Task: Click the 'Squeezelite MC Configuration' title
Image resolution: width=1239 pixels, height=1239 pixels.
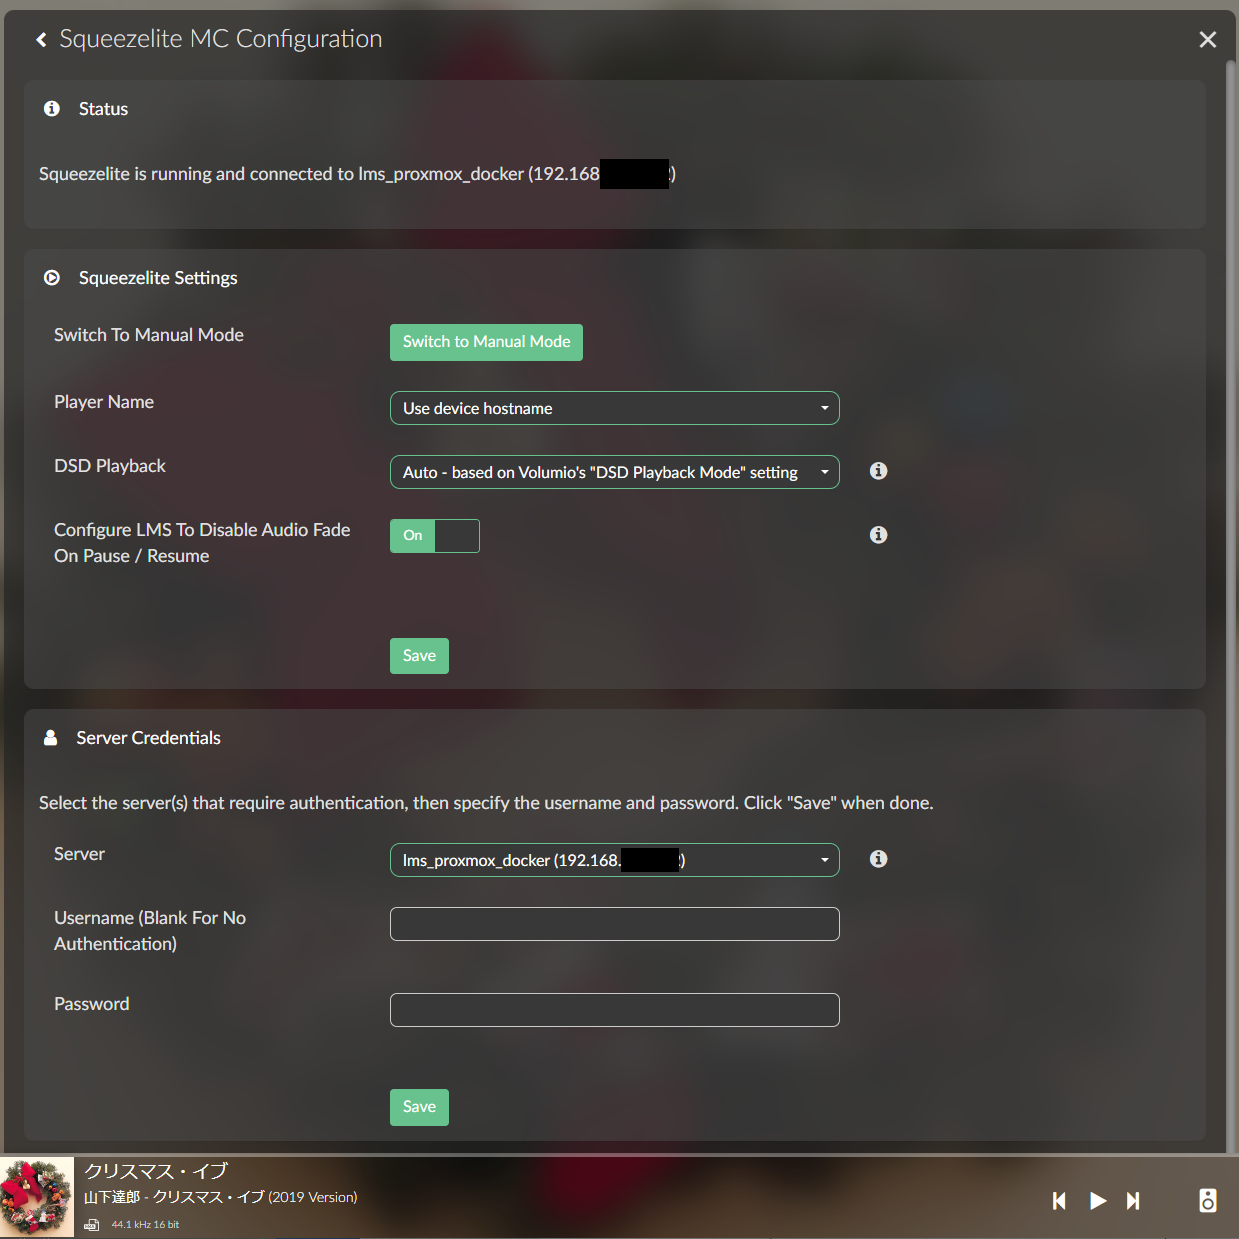Action: click(x=221, y=39)
